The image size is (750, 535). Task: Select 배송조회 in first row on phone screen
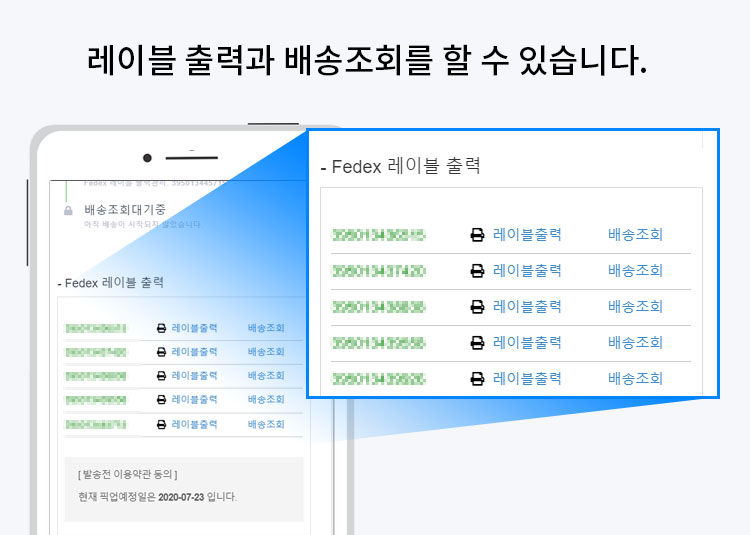click(266, 328)
